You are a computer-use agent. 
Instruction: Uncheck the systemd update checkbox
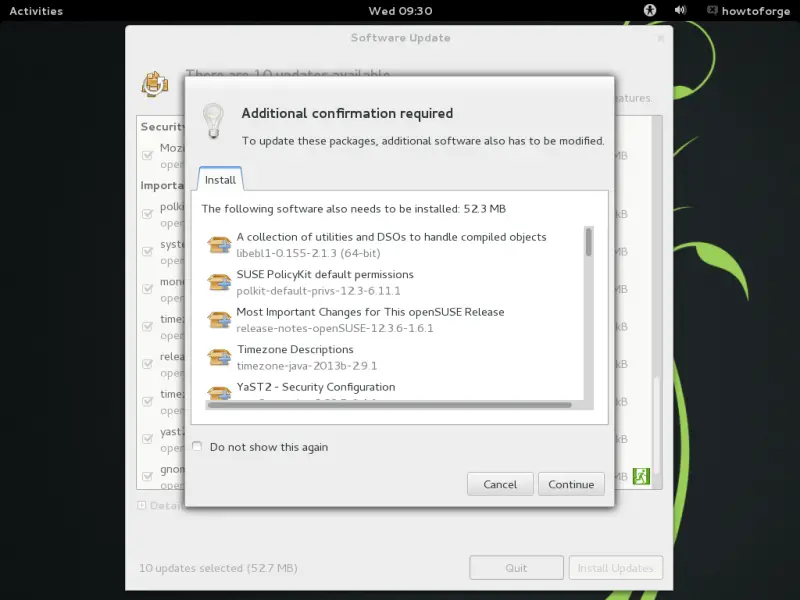[x=147, y=251]
